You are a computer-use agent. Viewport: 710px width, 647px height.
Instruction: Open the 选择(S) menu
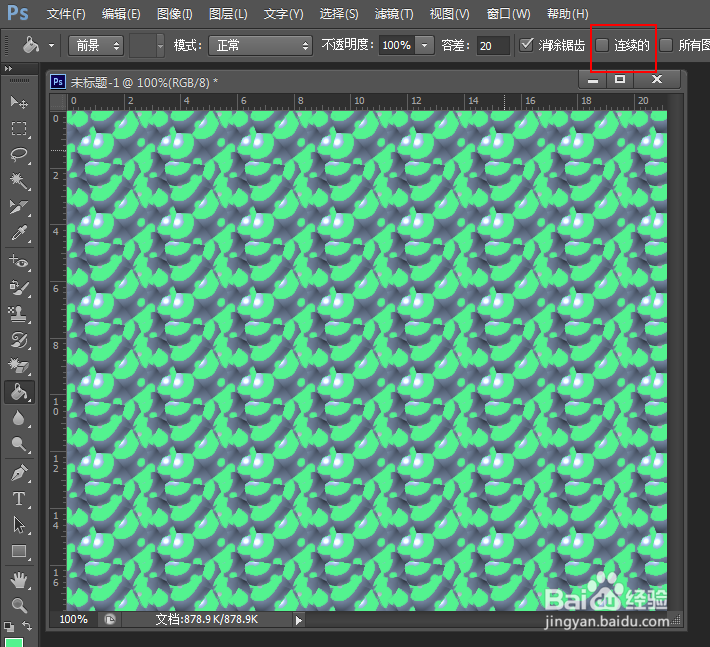(x=339, y=14)
